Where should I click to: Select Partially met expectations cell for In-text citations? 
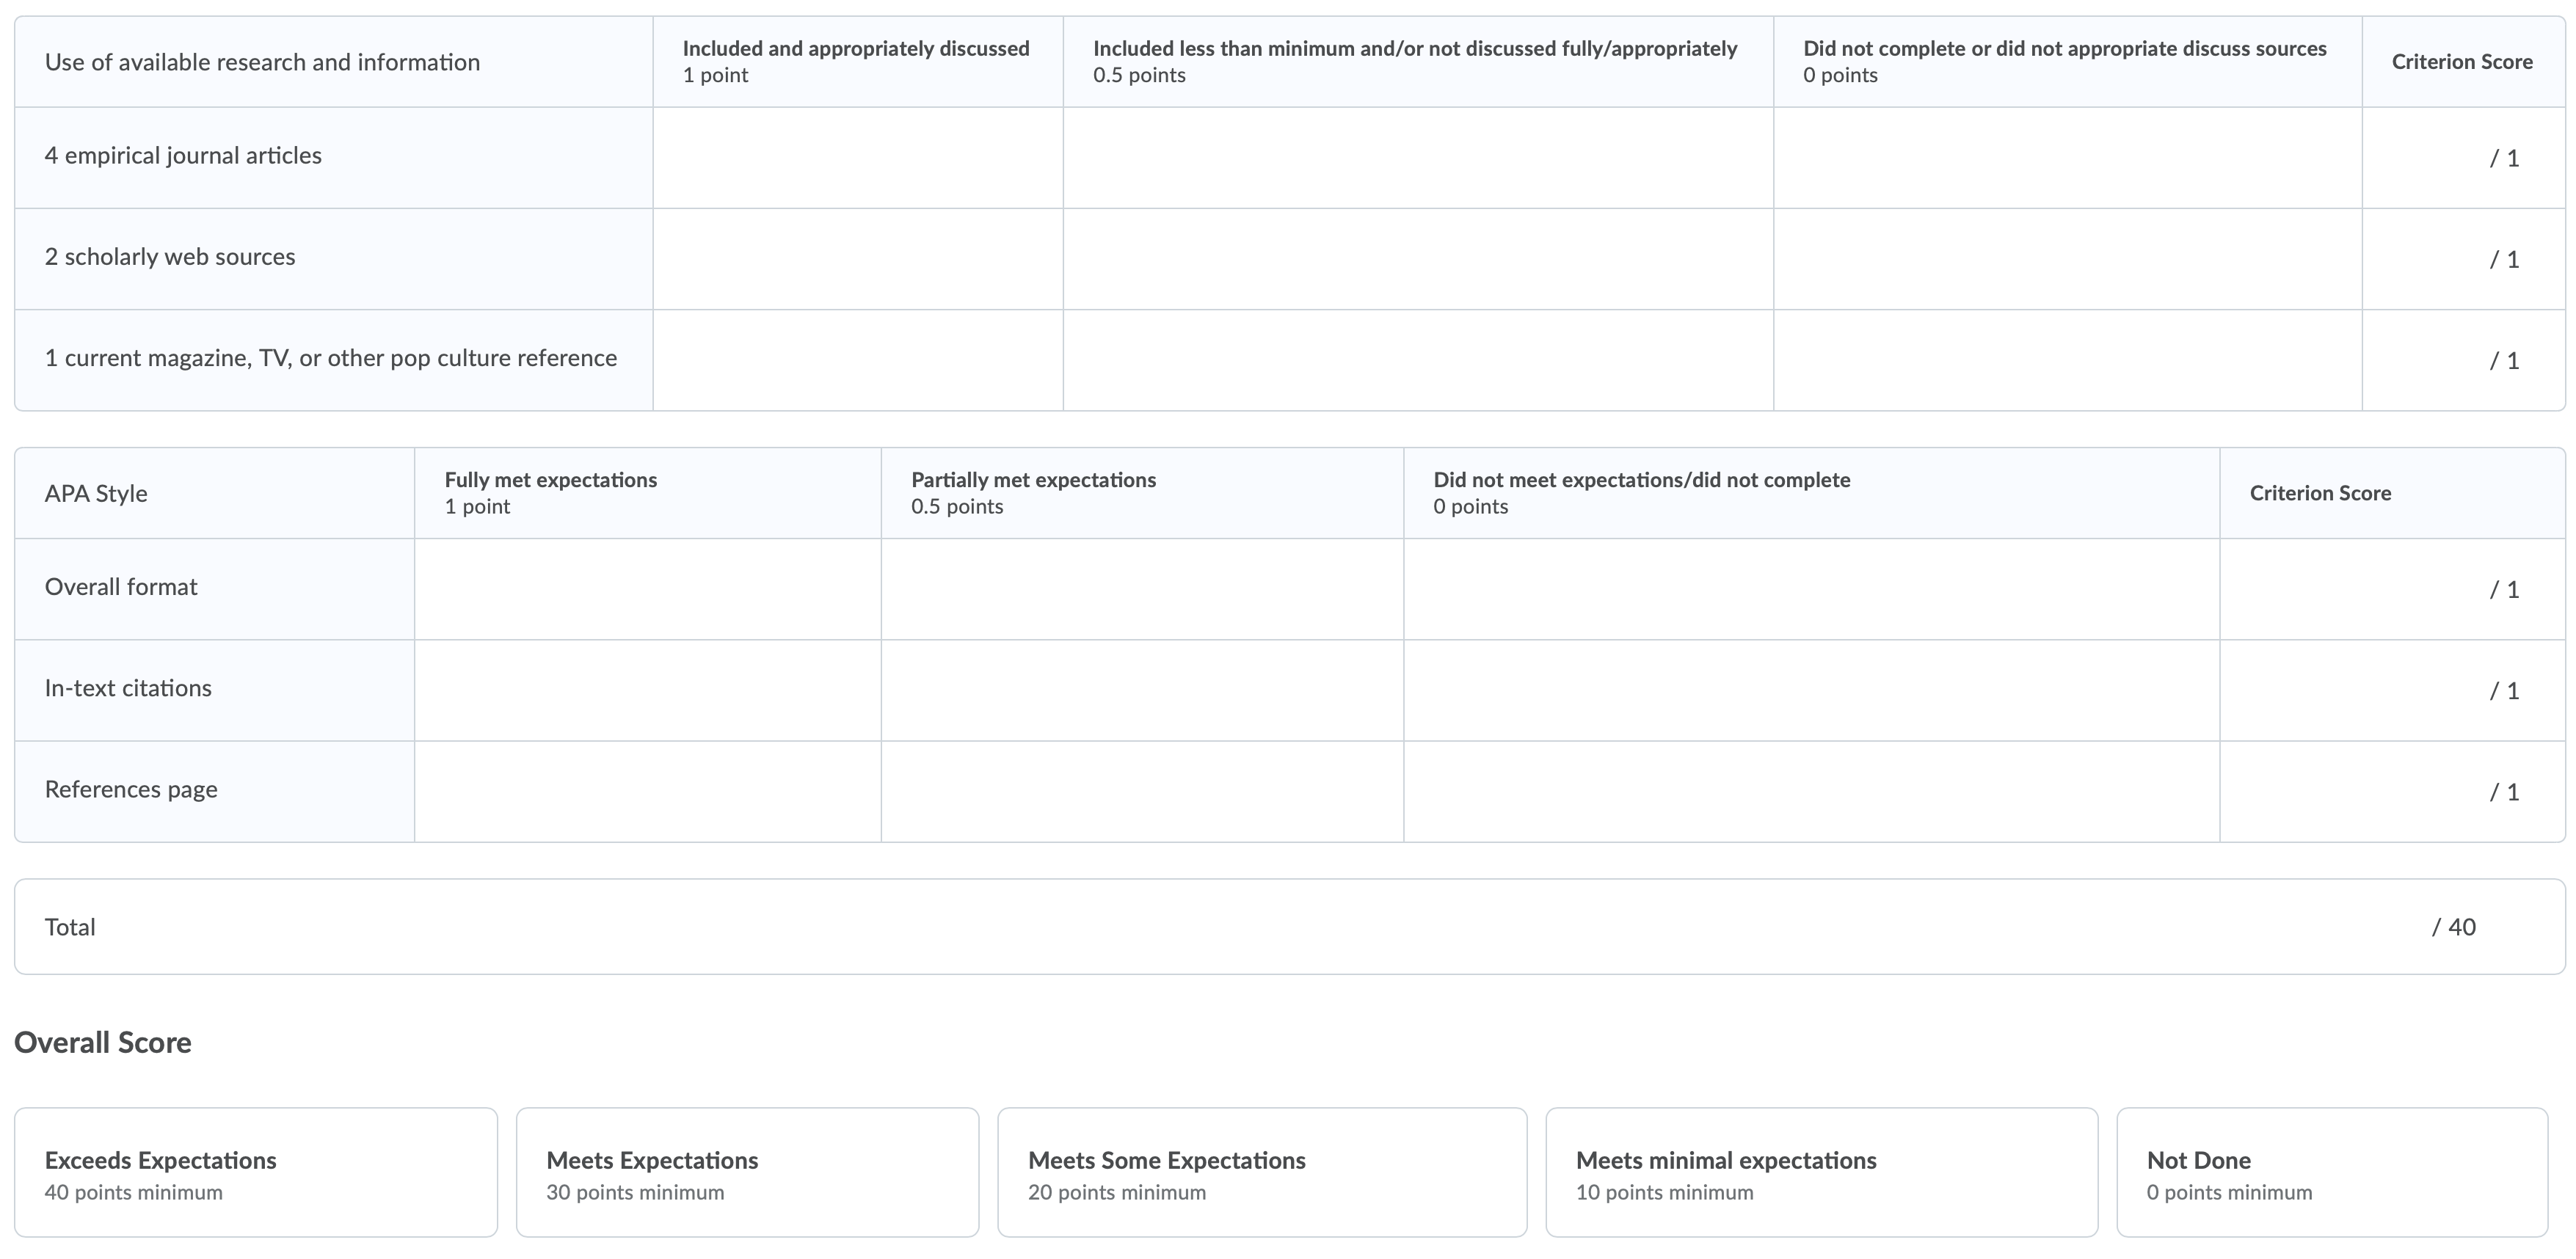tap(1142, 690)
